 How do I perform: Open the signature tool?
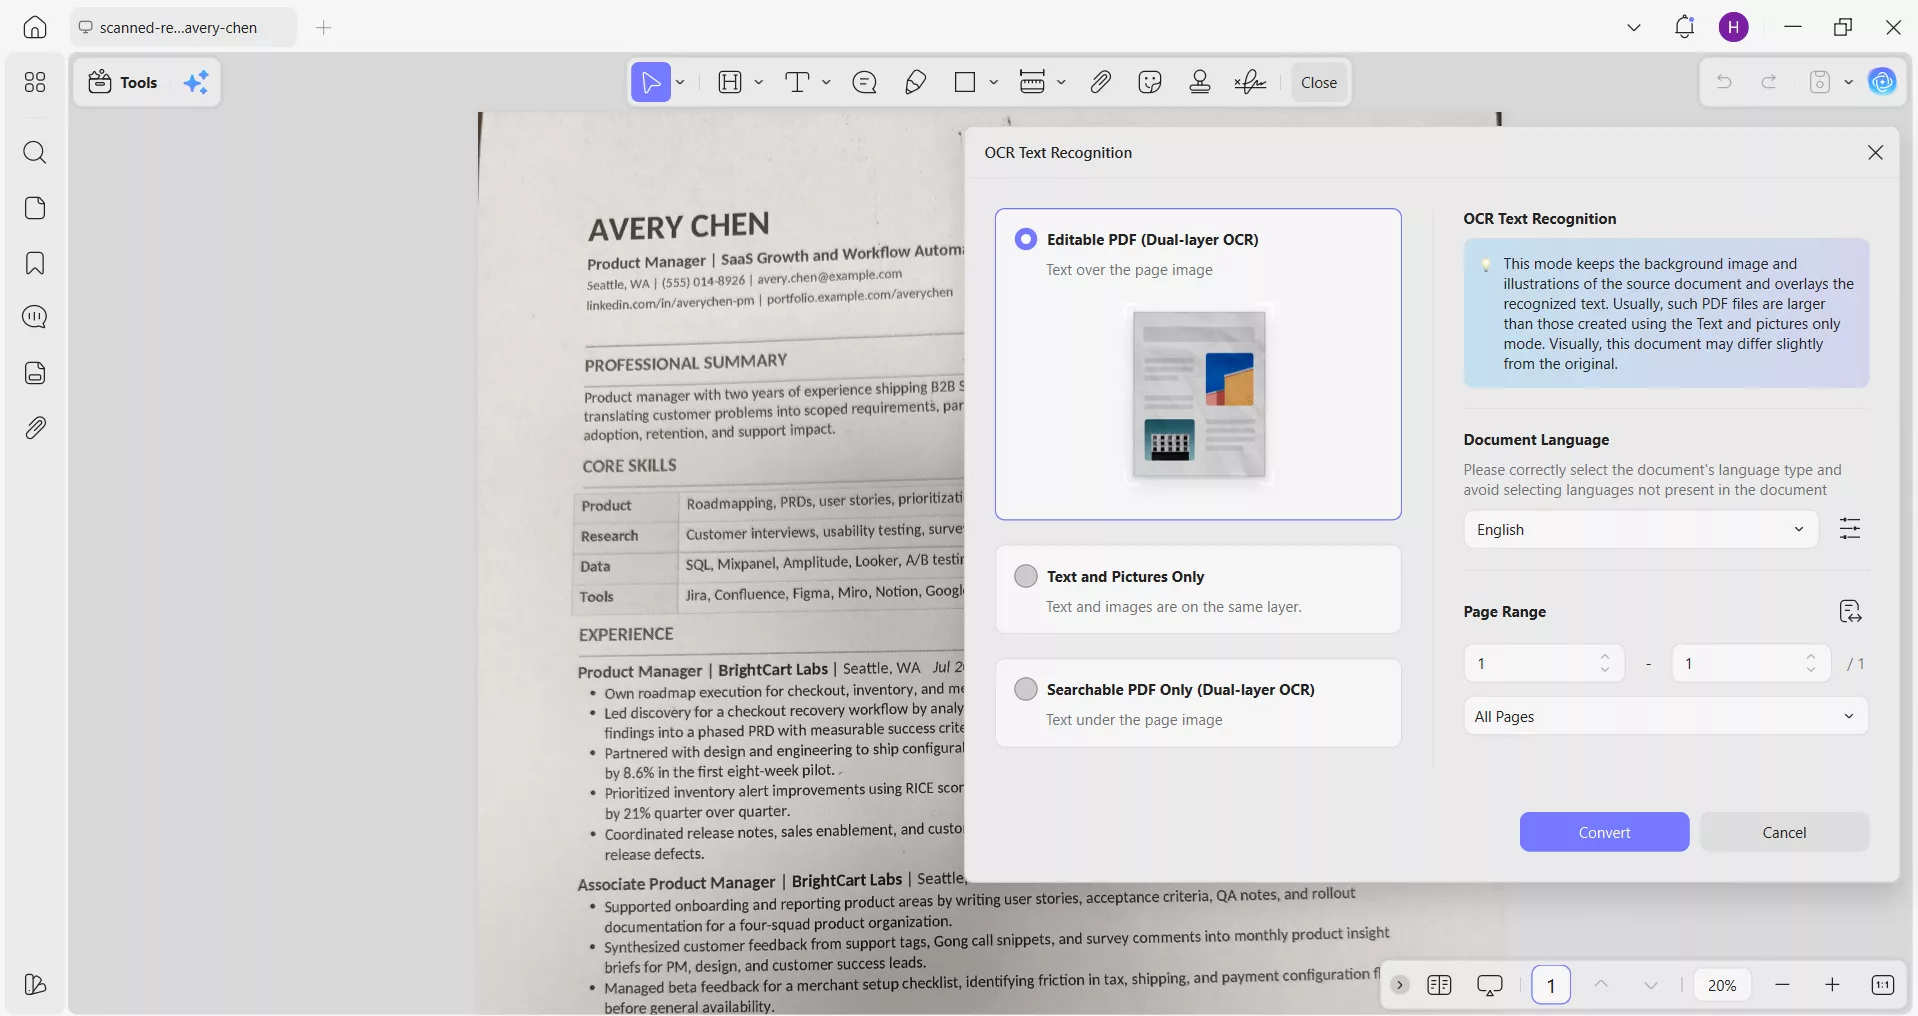(x=1250, y=82)
